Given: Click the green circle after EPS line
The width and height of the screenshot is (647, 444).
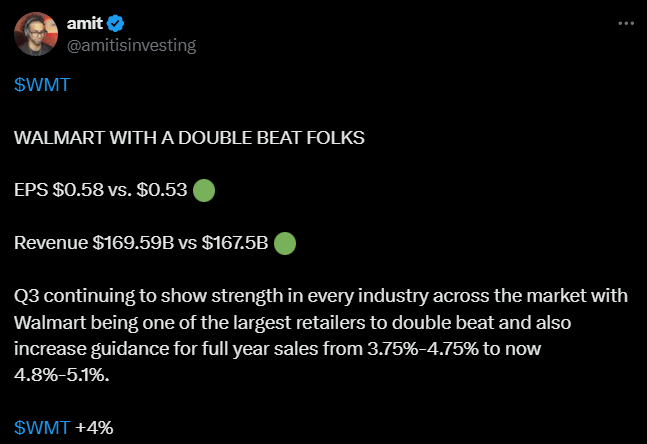Looking at the screenshot, I should point(204,191).
